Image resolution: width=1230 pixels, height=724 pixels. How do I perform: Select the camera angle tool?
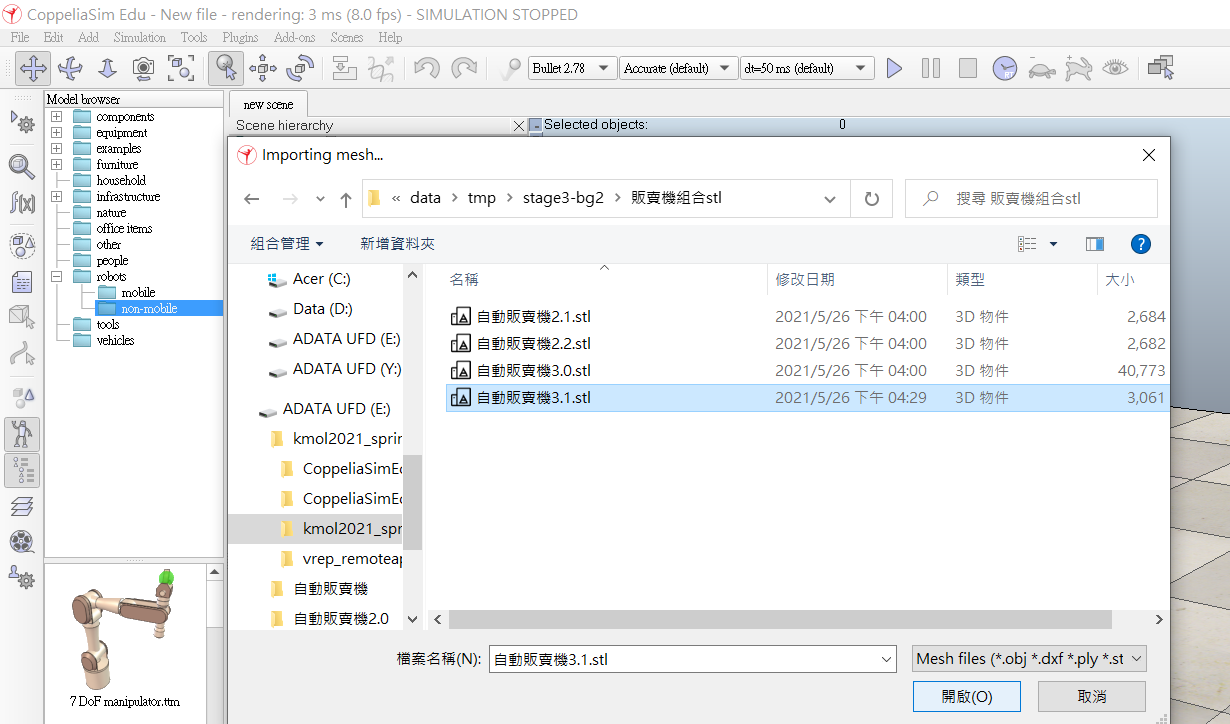pos(144,68)
